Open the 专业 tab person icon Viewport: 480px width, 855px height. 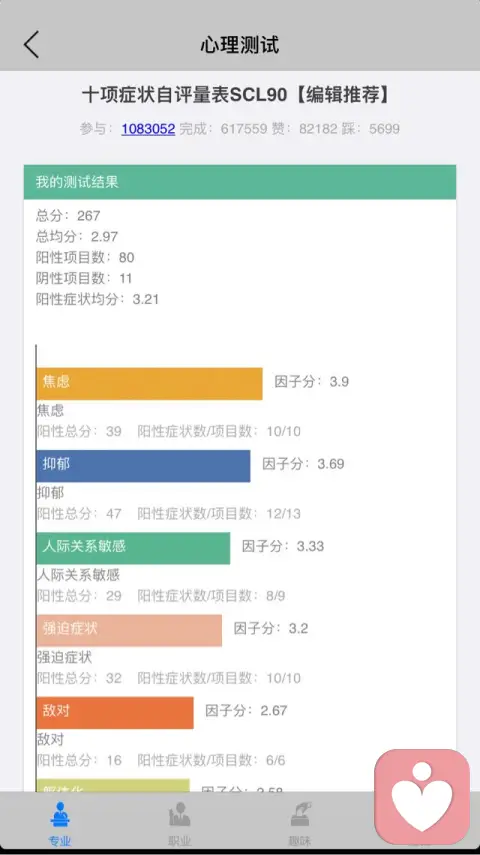(60, 814)
